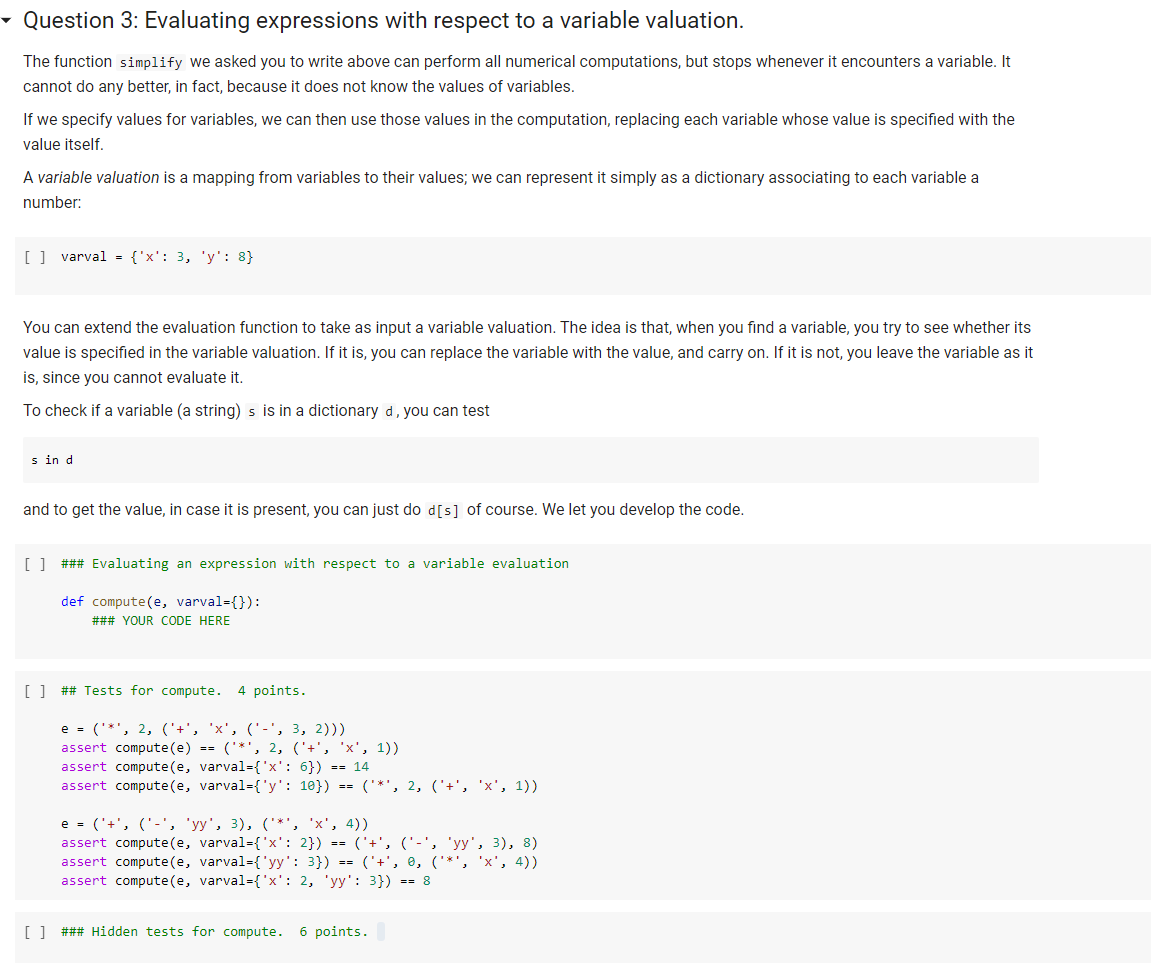The height and width of the screenshot is (963, 1151).
Task: Click the line "e = ('*', 2, ('+', 'x', ('-', 3, 2)))"
Action: point(203,729)
